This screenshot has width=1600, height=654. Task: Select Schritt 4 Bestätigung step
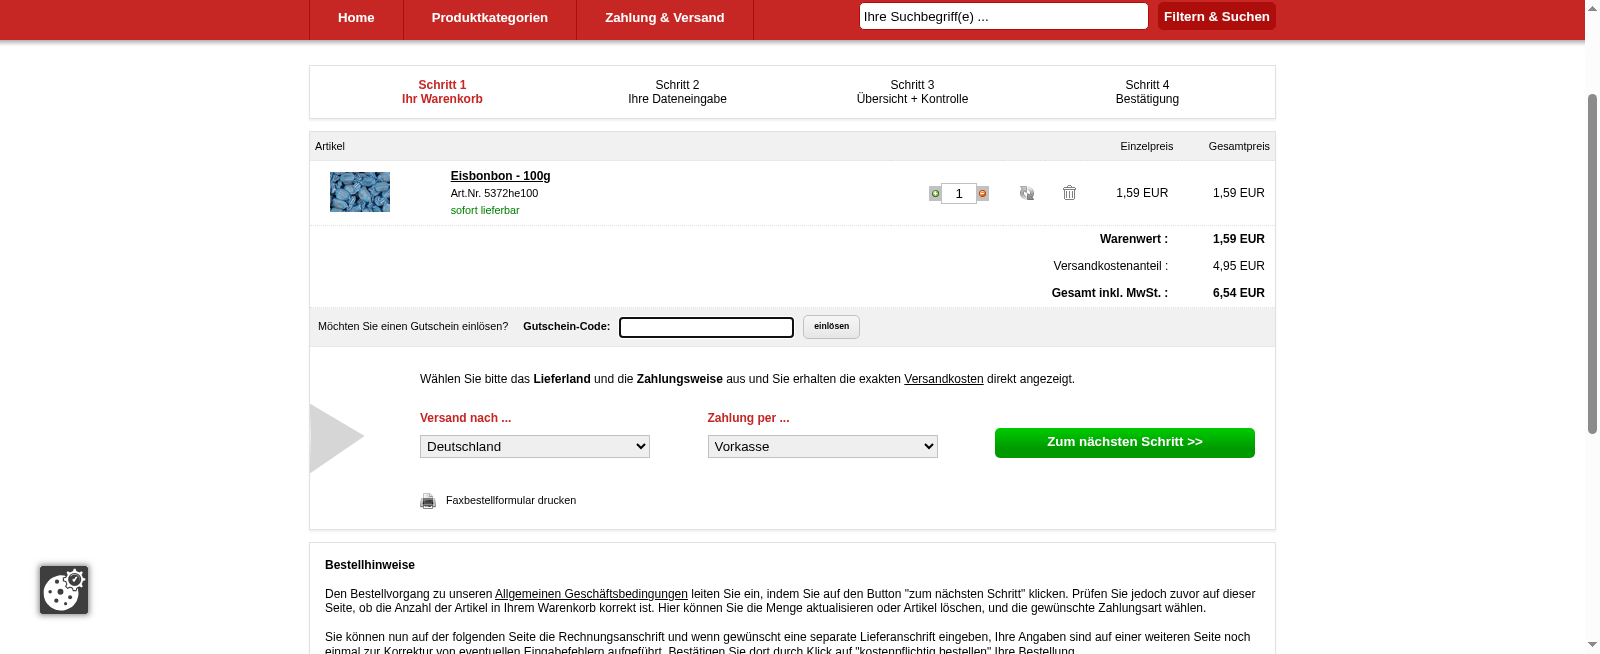(1147, 92)
